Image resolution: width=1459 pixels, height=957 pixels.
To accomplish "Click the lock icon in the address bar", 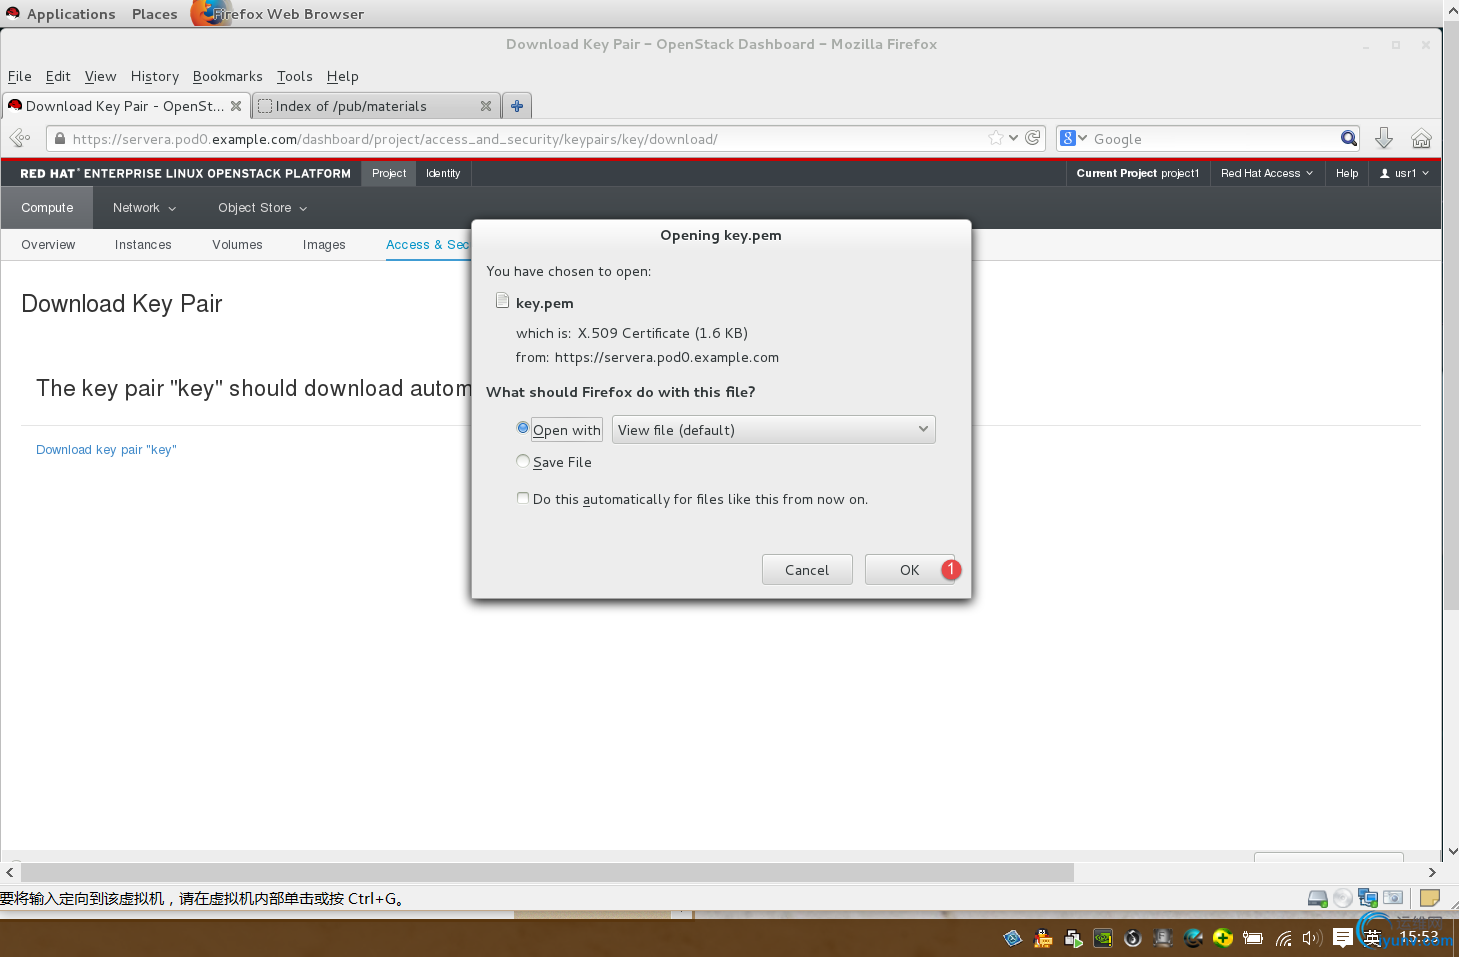I will tap(60, 139).
